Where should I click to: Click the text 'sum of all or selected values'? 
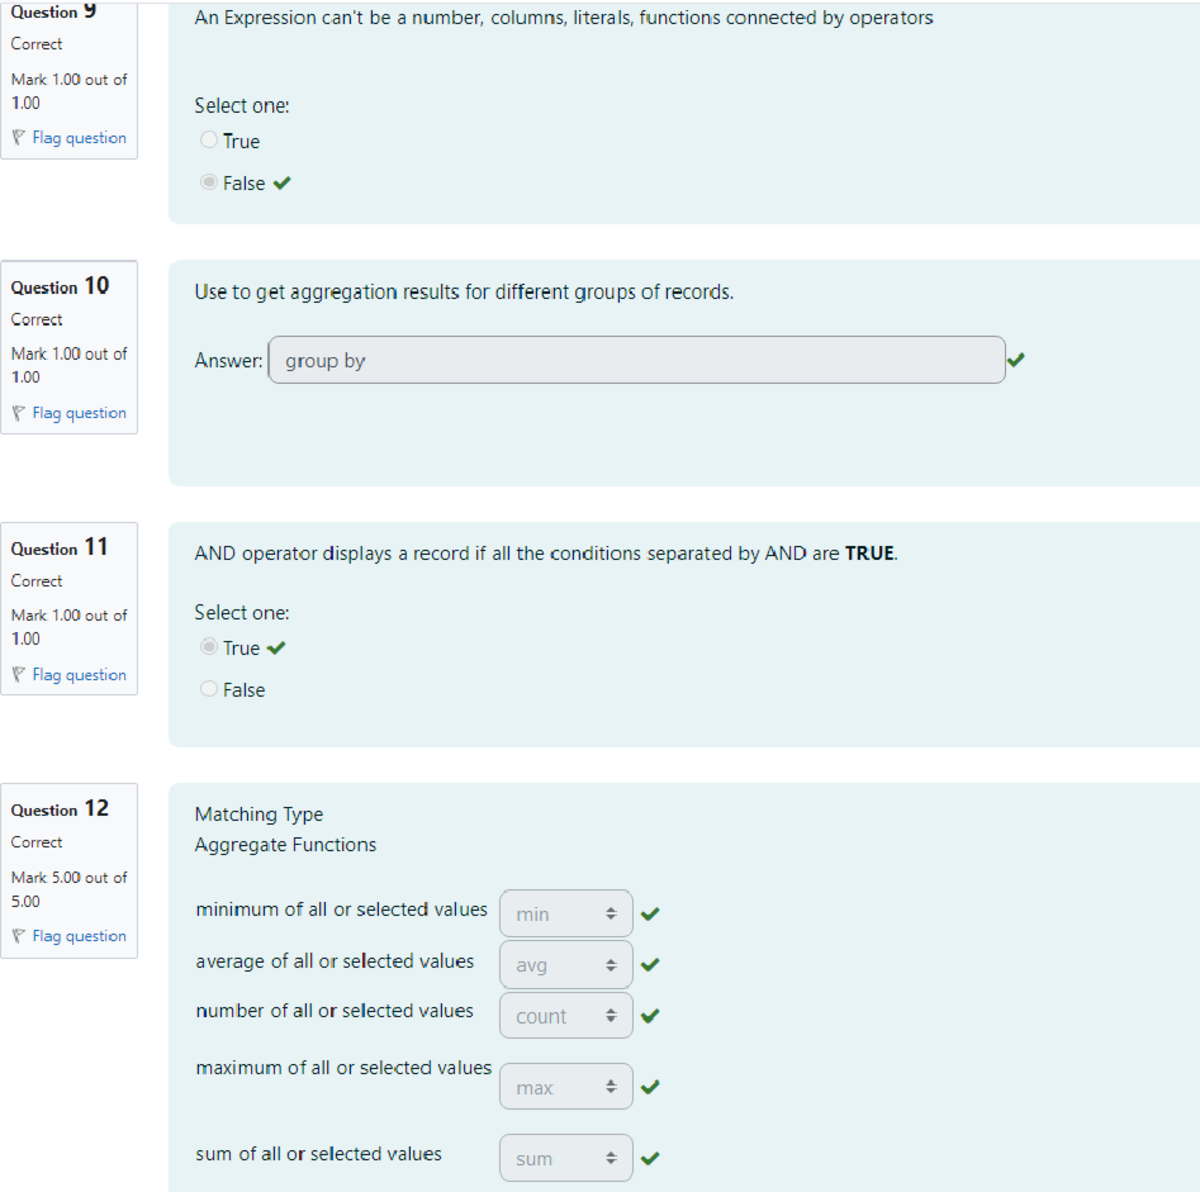319,1154
